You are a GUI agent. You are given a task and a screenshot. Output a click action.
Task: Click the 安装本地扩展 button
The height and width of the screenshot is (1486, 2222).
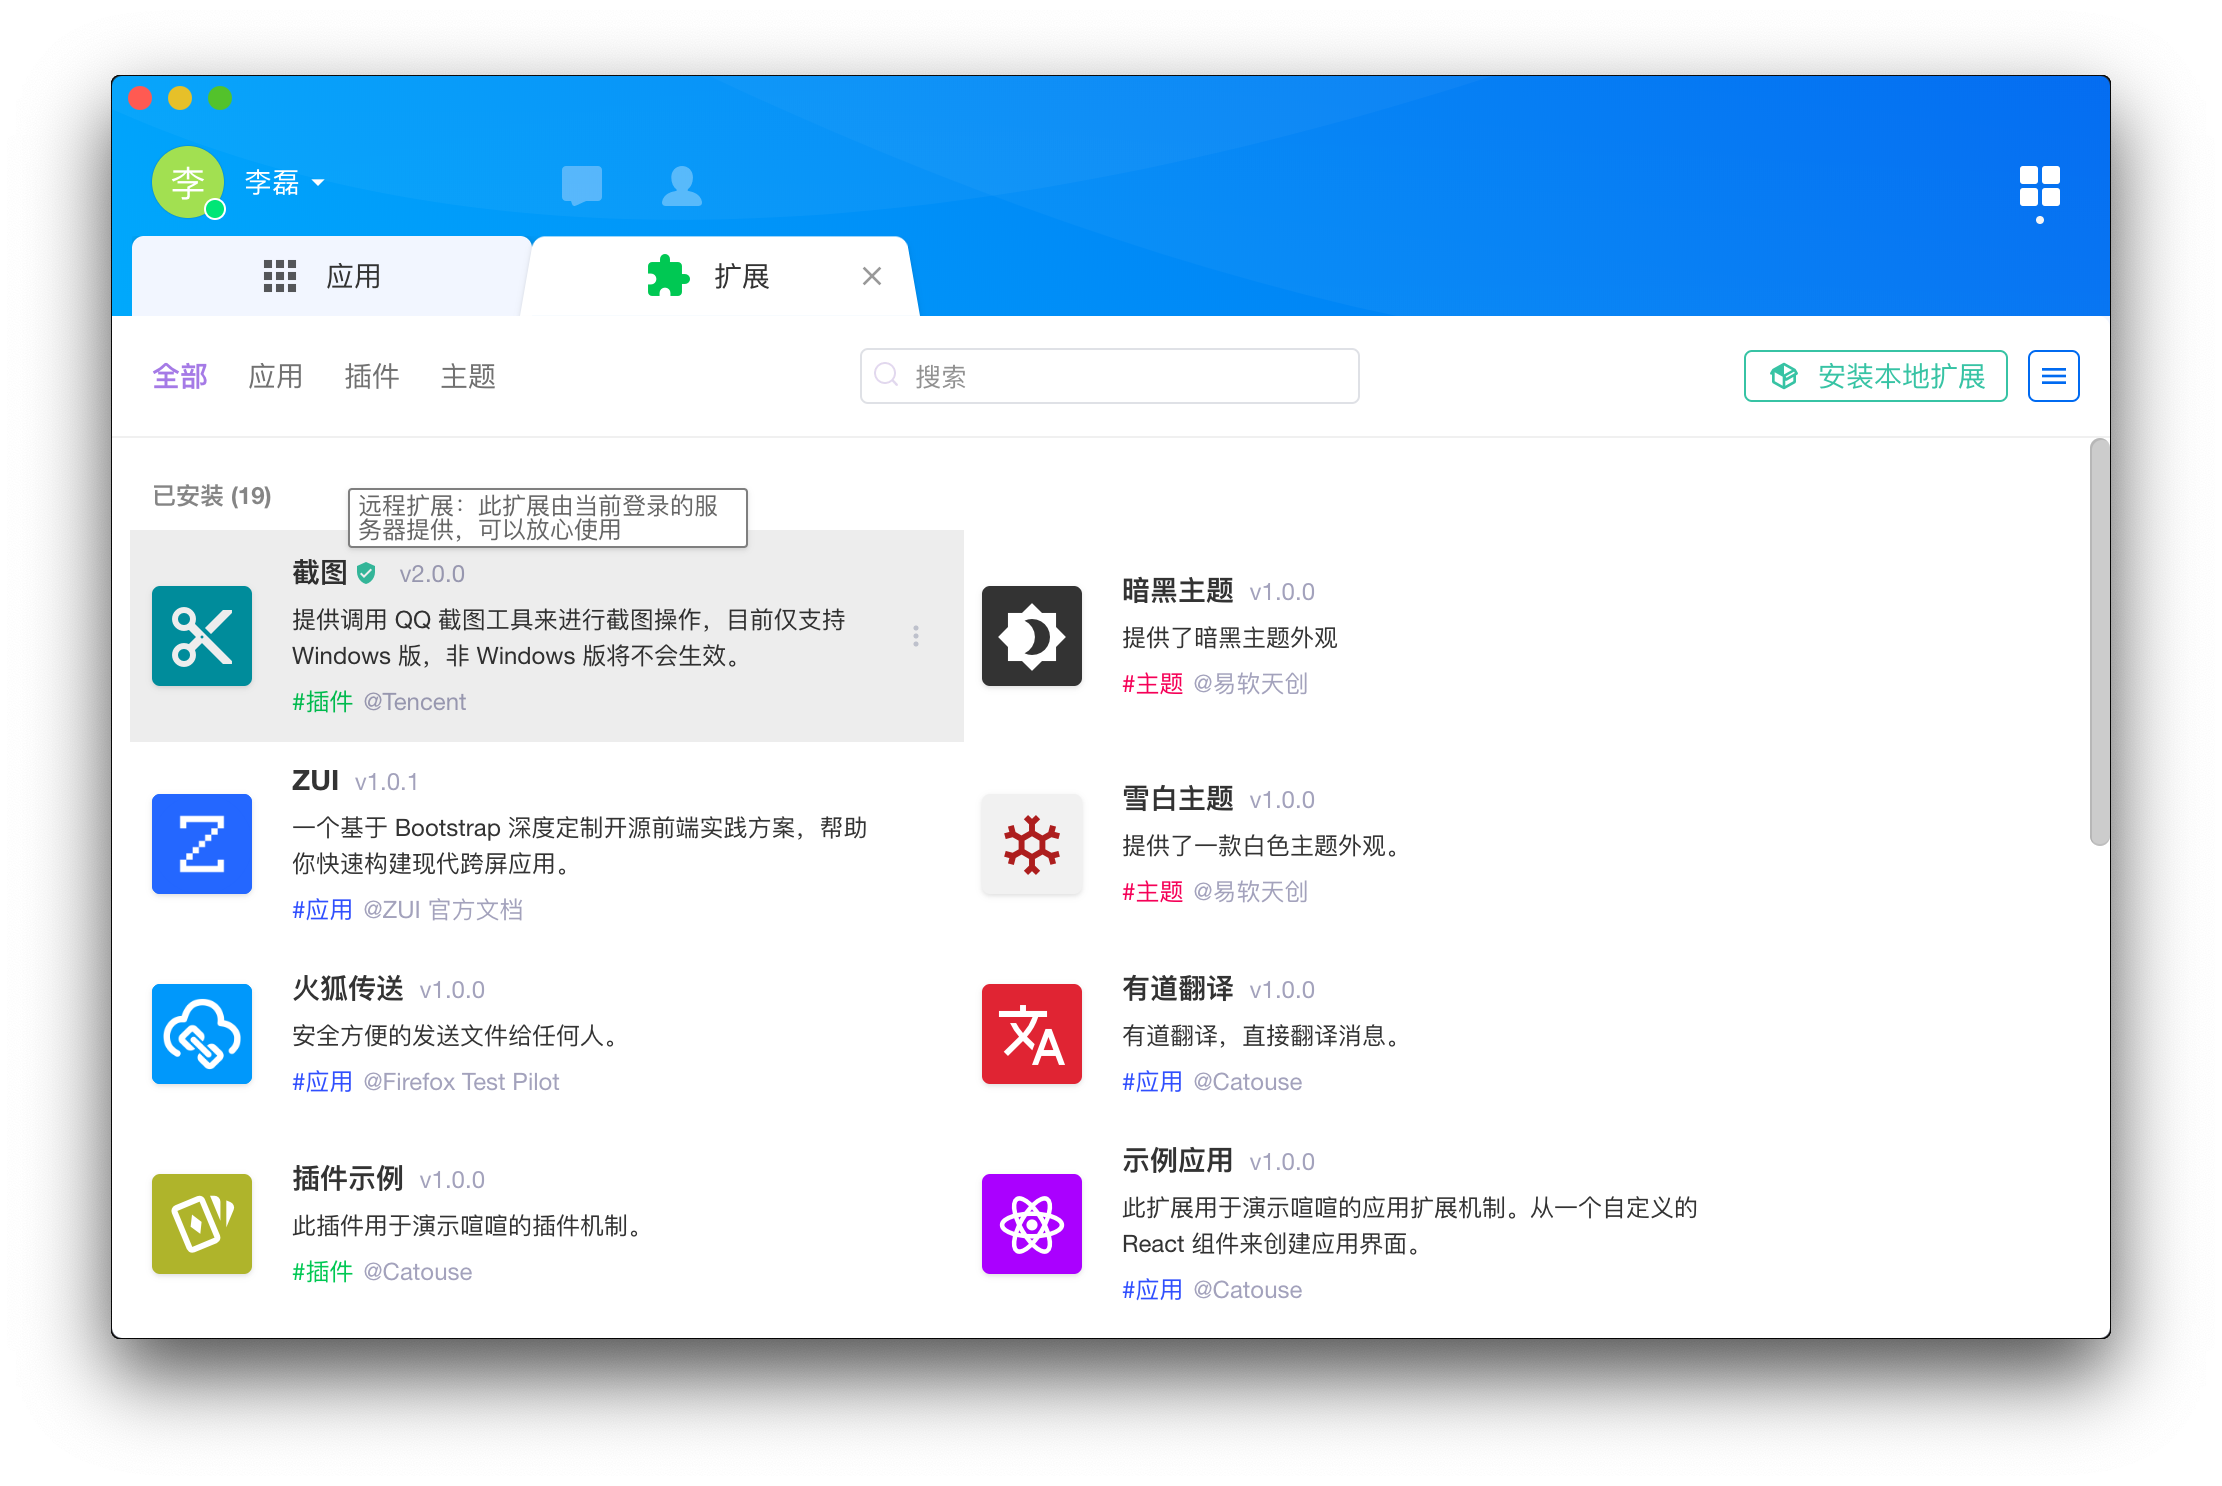point(1875,376)
